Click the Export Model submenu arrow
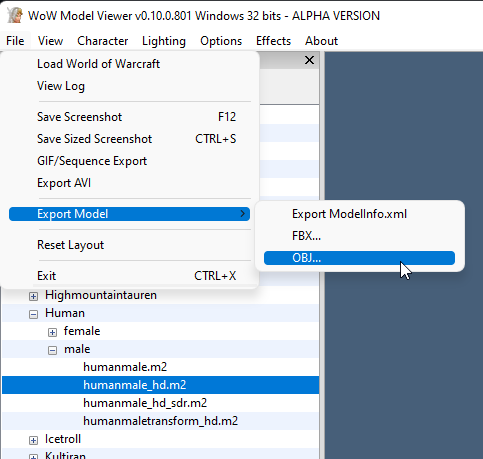The image size is (483, 459). (243, 214)
